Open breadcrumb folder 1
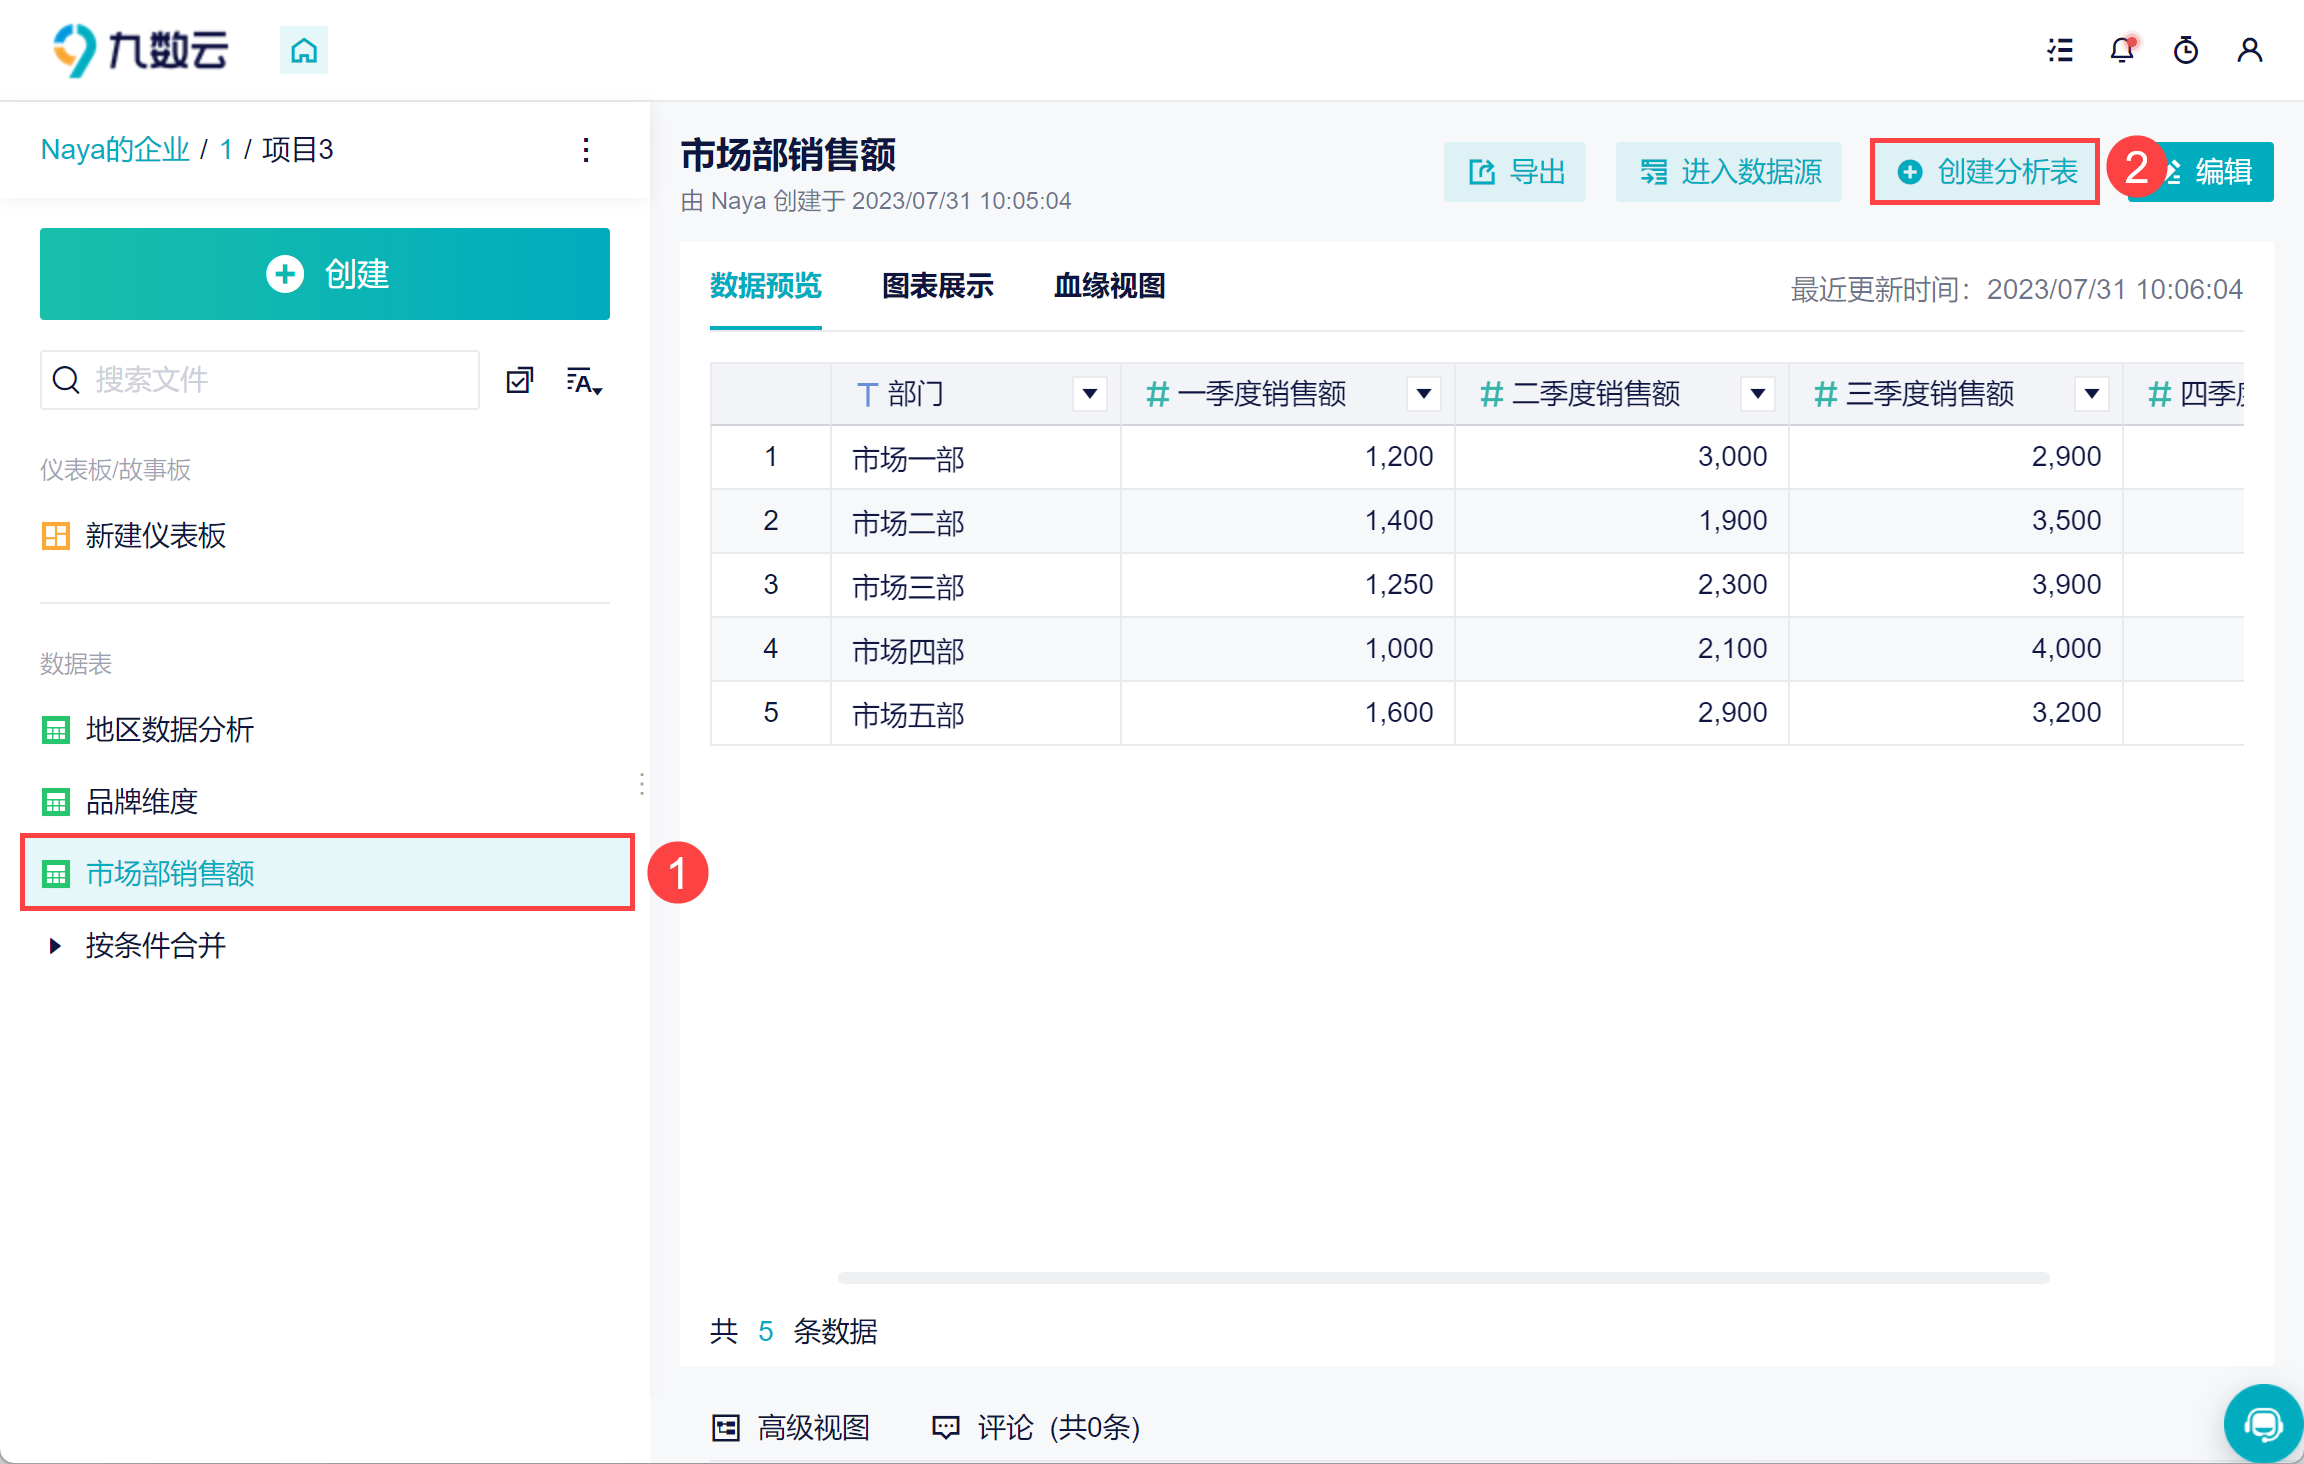The image size is (2304, 1464). tap(226, 150)
